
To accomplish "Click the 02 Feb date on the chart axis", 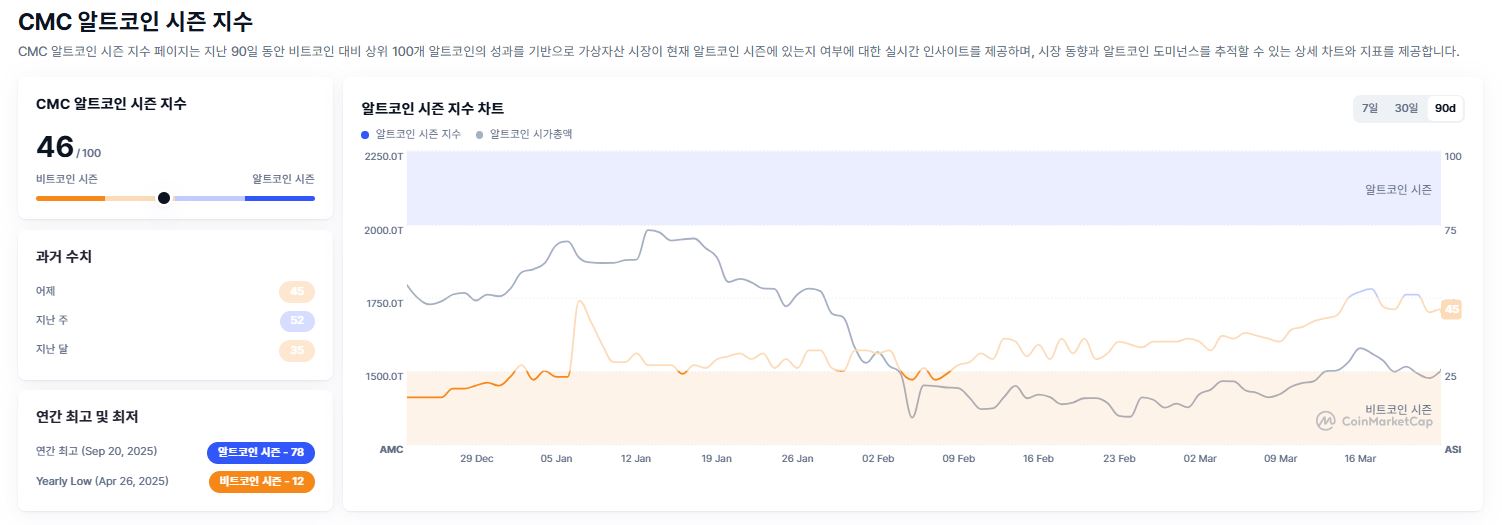I will [x=878, y=458].
